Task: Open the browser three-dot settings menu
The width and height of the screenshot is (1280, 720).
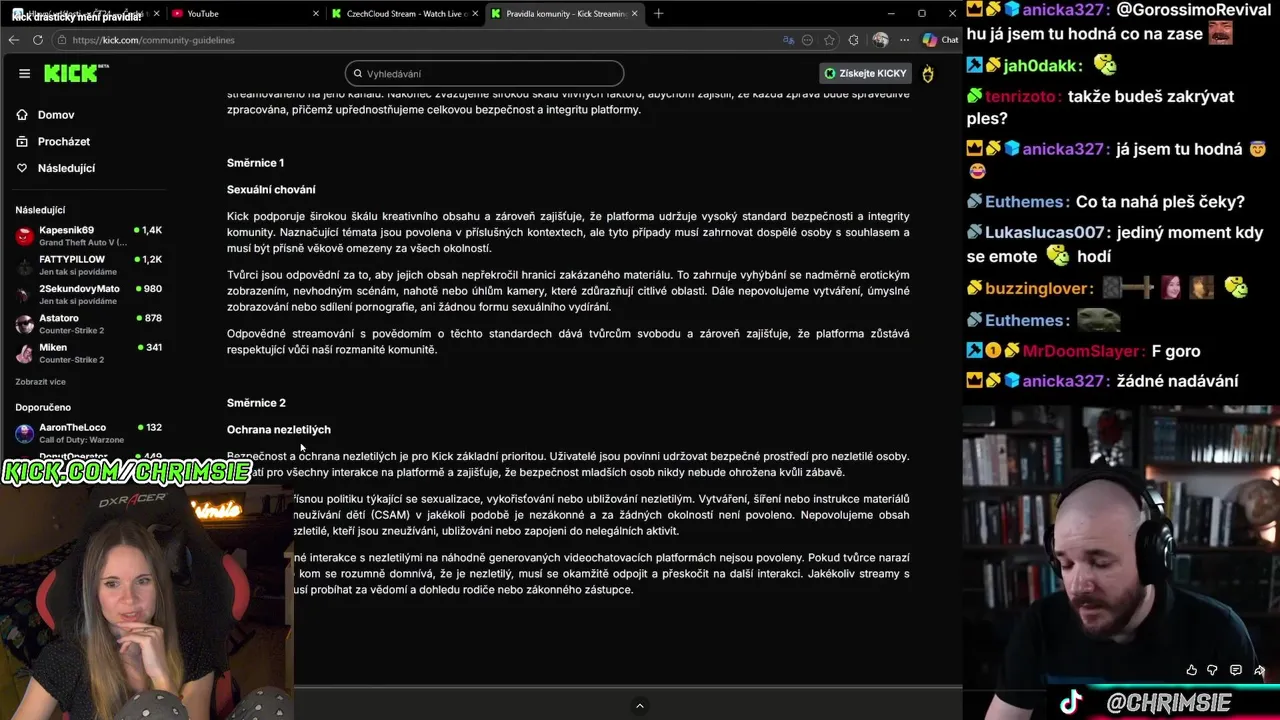Action: coord(904,40)
